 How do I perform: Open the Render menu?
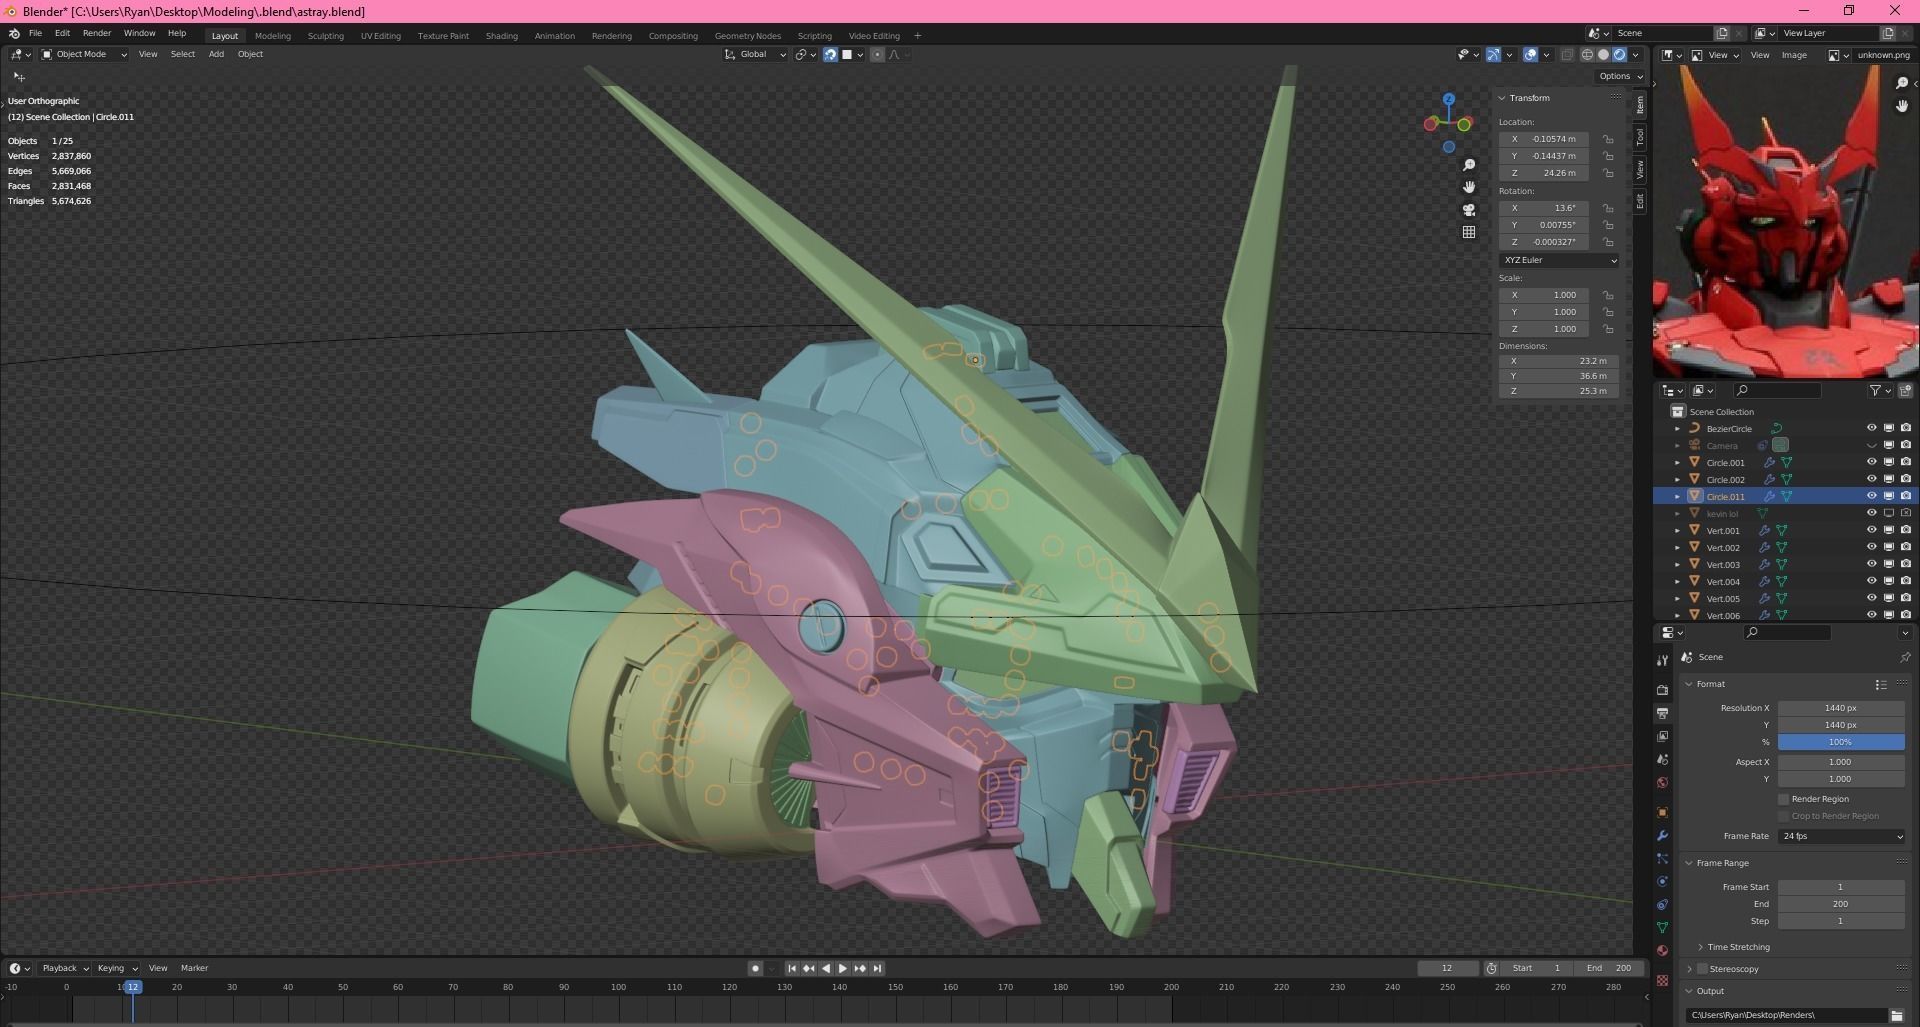coord(97,33)
